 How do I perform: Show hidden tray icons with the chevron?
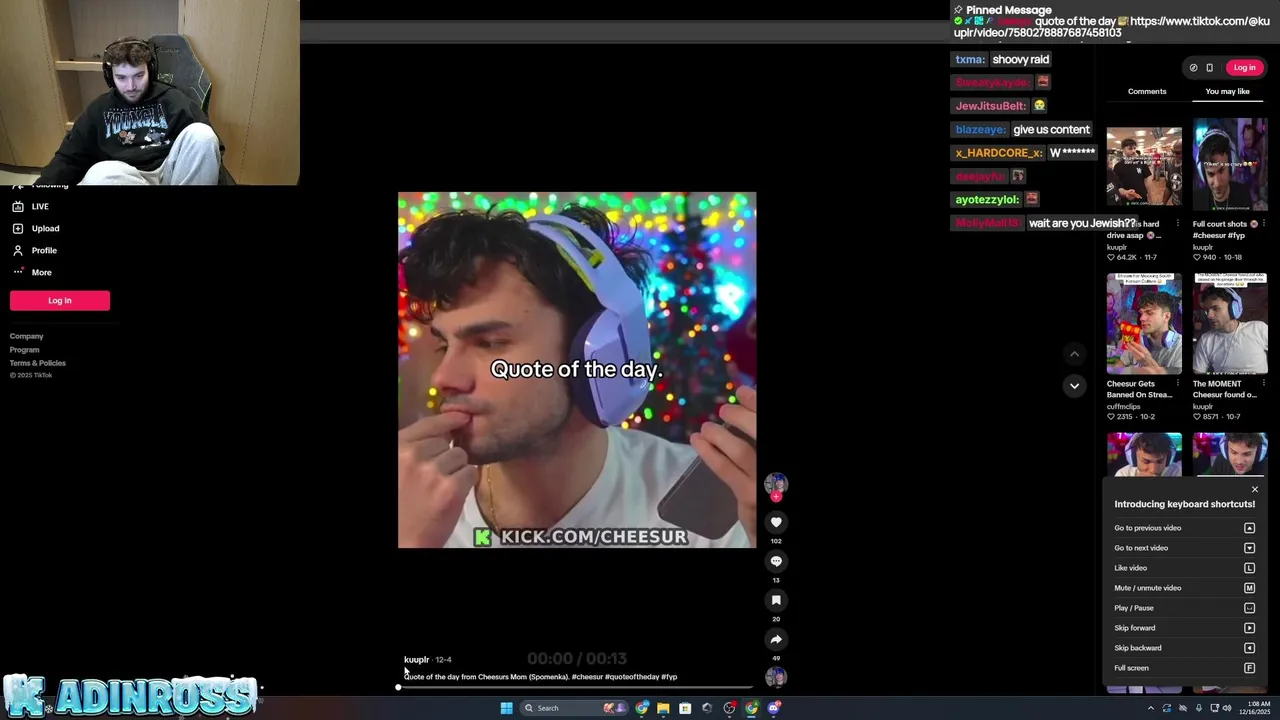[1150, 708]
